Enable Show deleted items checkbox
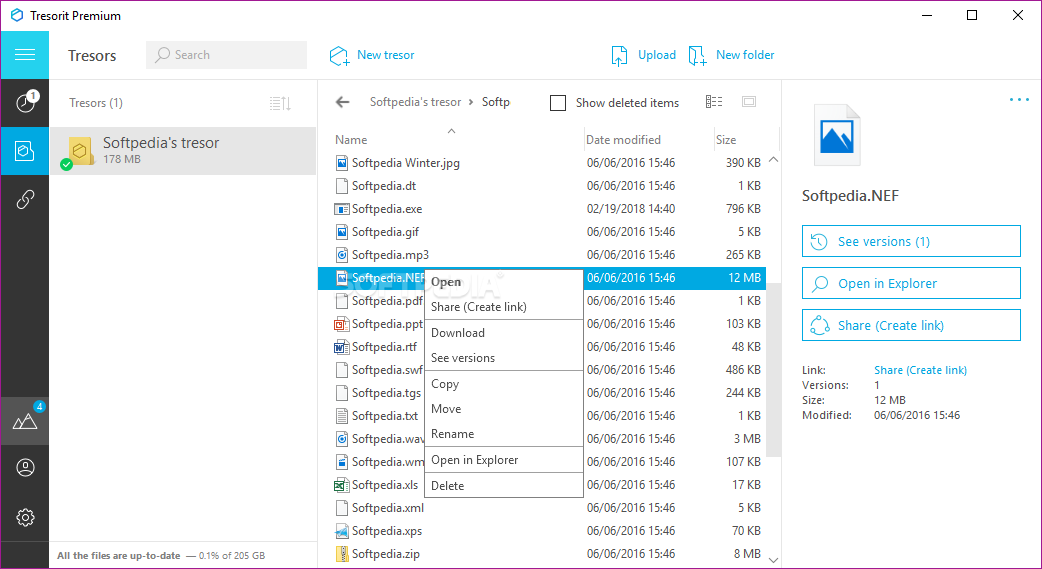This screenshot has height=569, width=1042. tap(558, 103)
